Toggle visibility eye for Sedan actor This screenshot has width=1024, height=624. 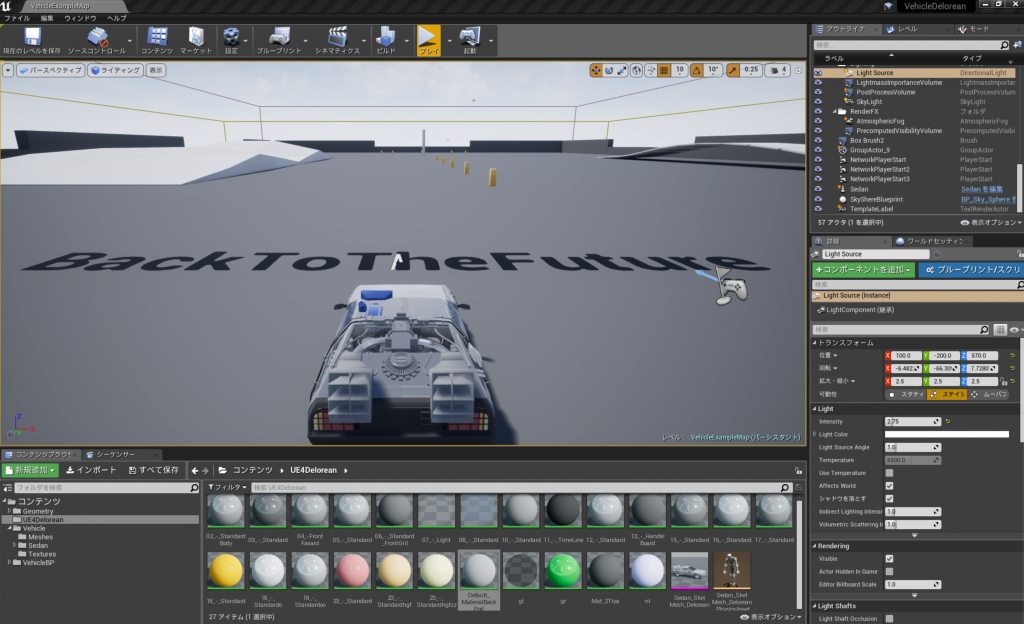tap(818, 189)
